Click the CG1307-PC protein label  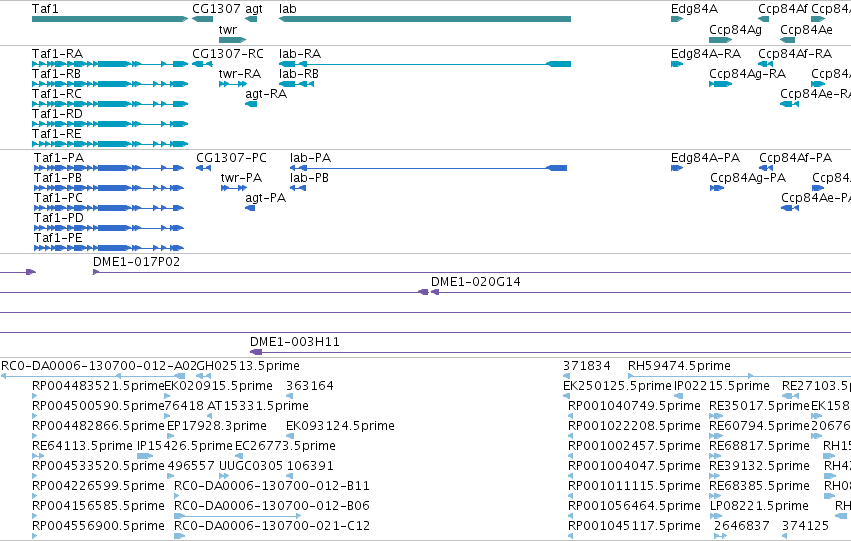[x=232, y=158]
